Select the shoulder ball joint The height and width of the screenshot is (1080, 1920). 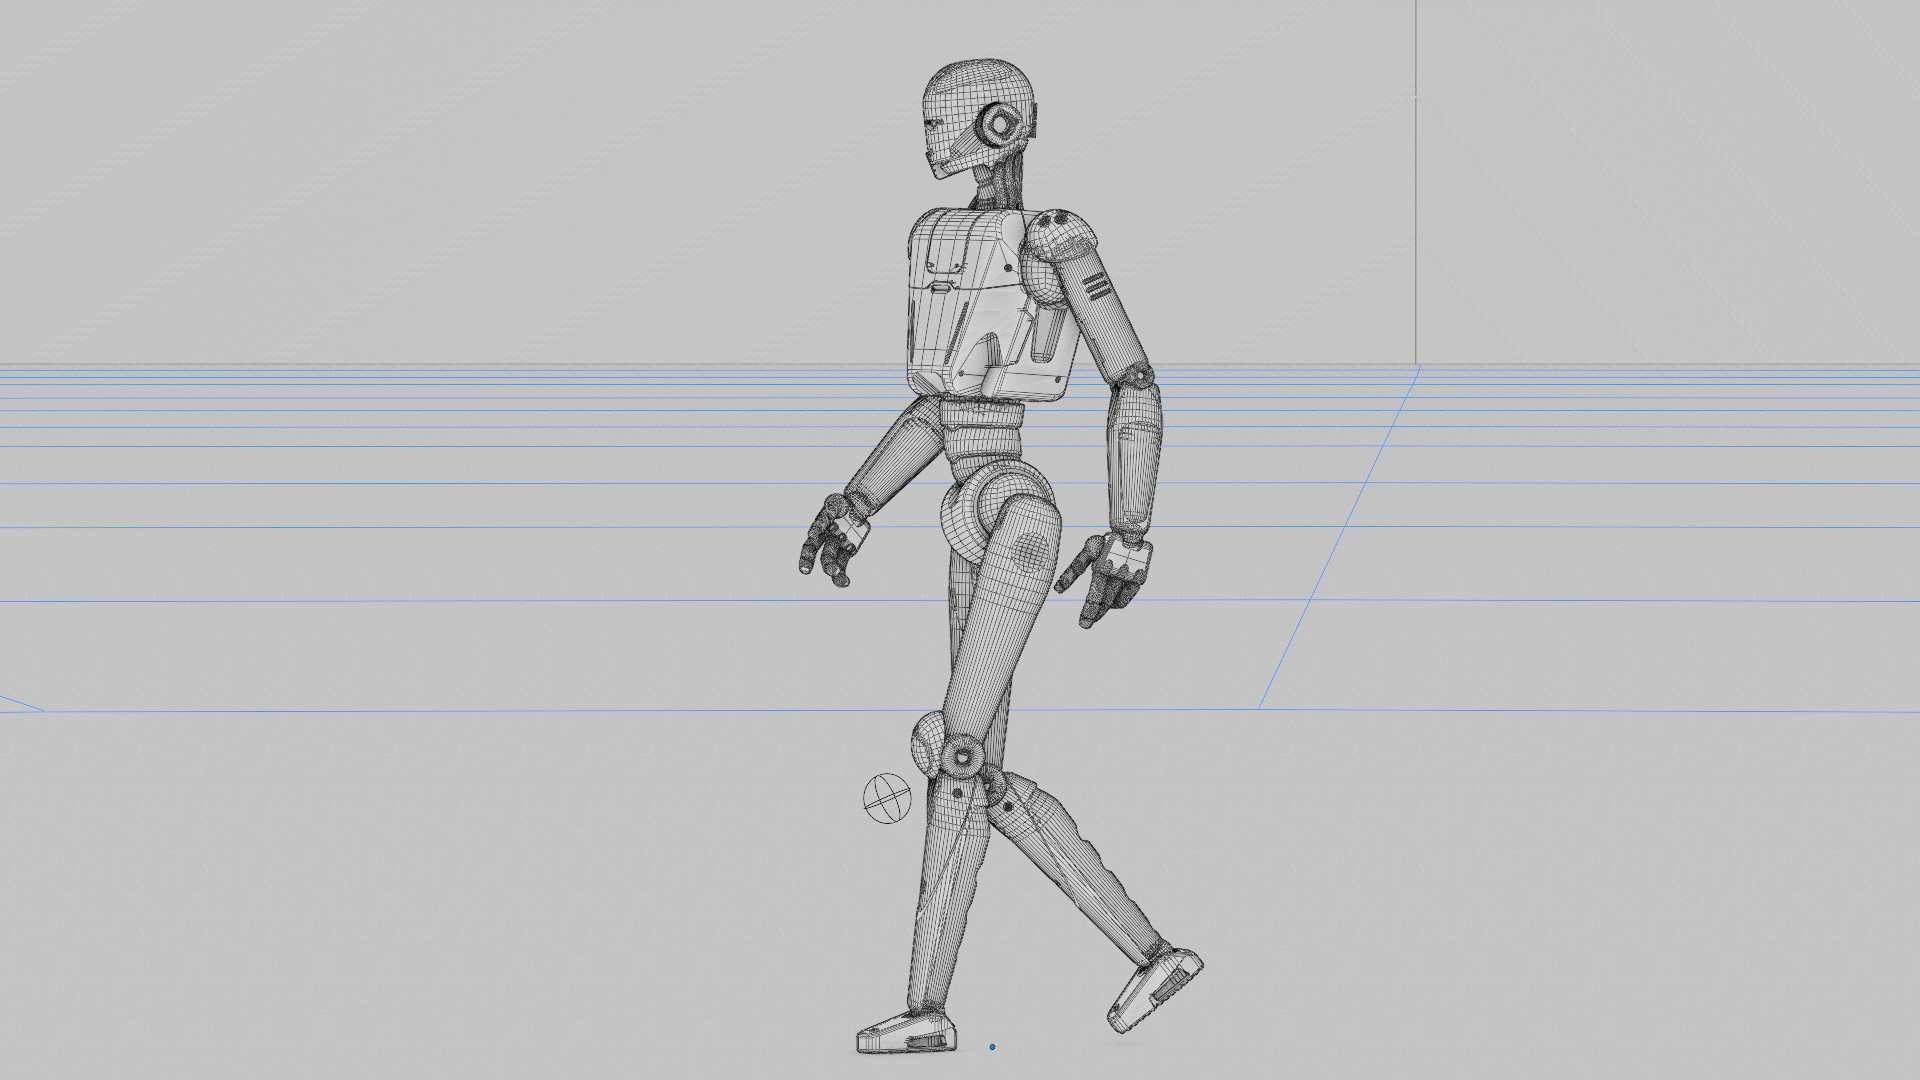[1058, 236]
